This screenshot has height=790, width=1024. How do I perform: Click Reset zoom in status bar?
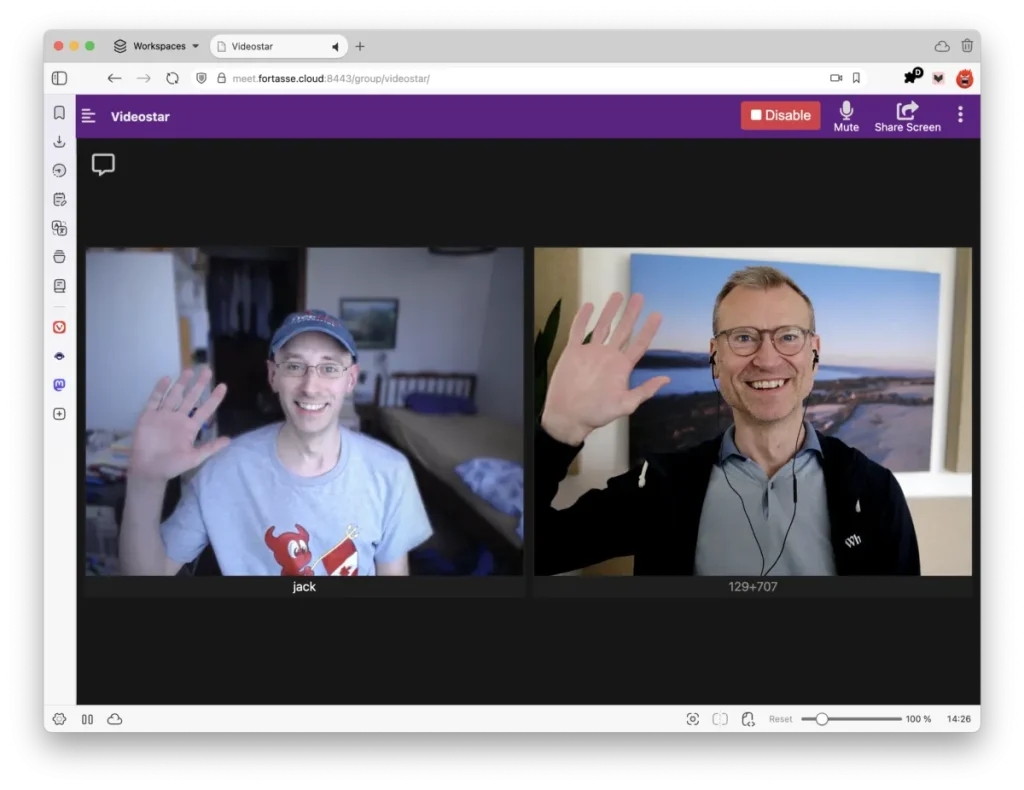pyautogui.click(x=780, y=719)
